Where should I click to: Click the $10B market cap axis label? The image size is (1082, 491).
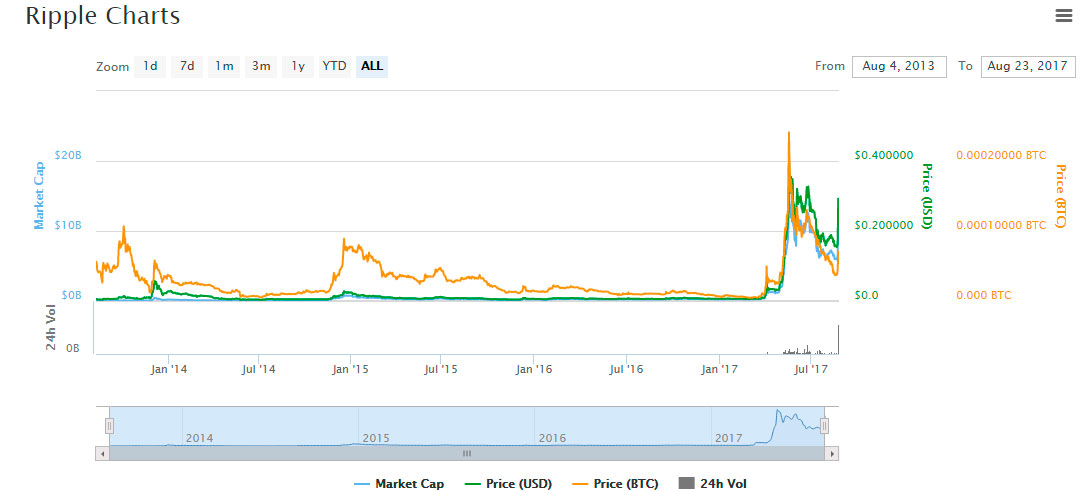pyautogui.click(x=68, y=226)
